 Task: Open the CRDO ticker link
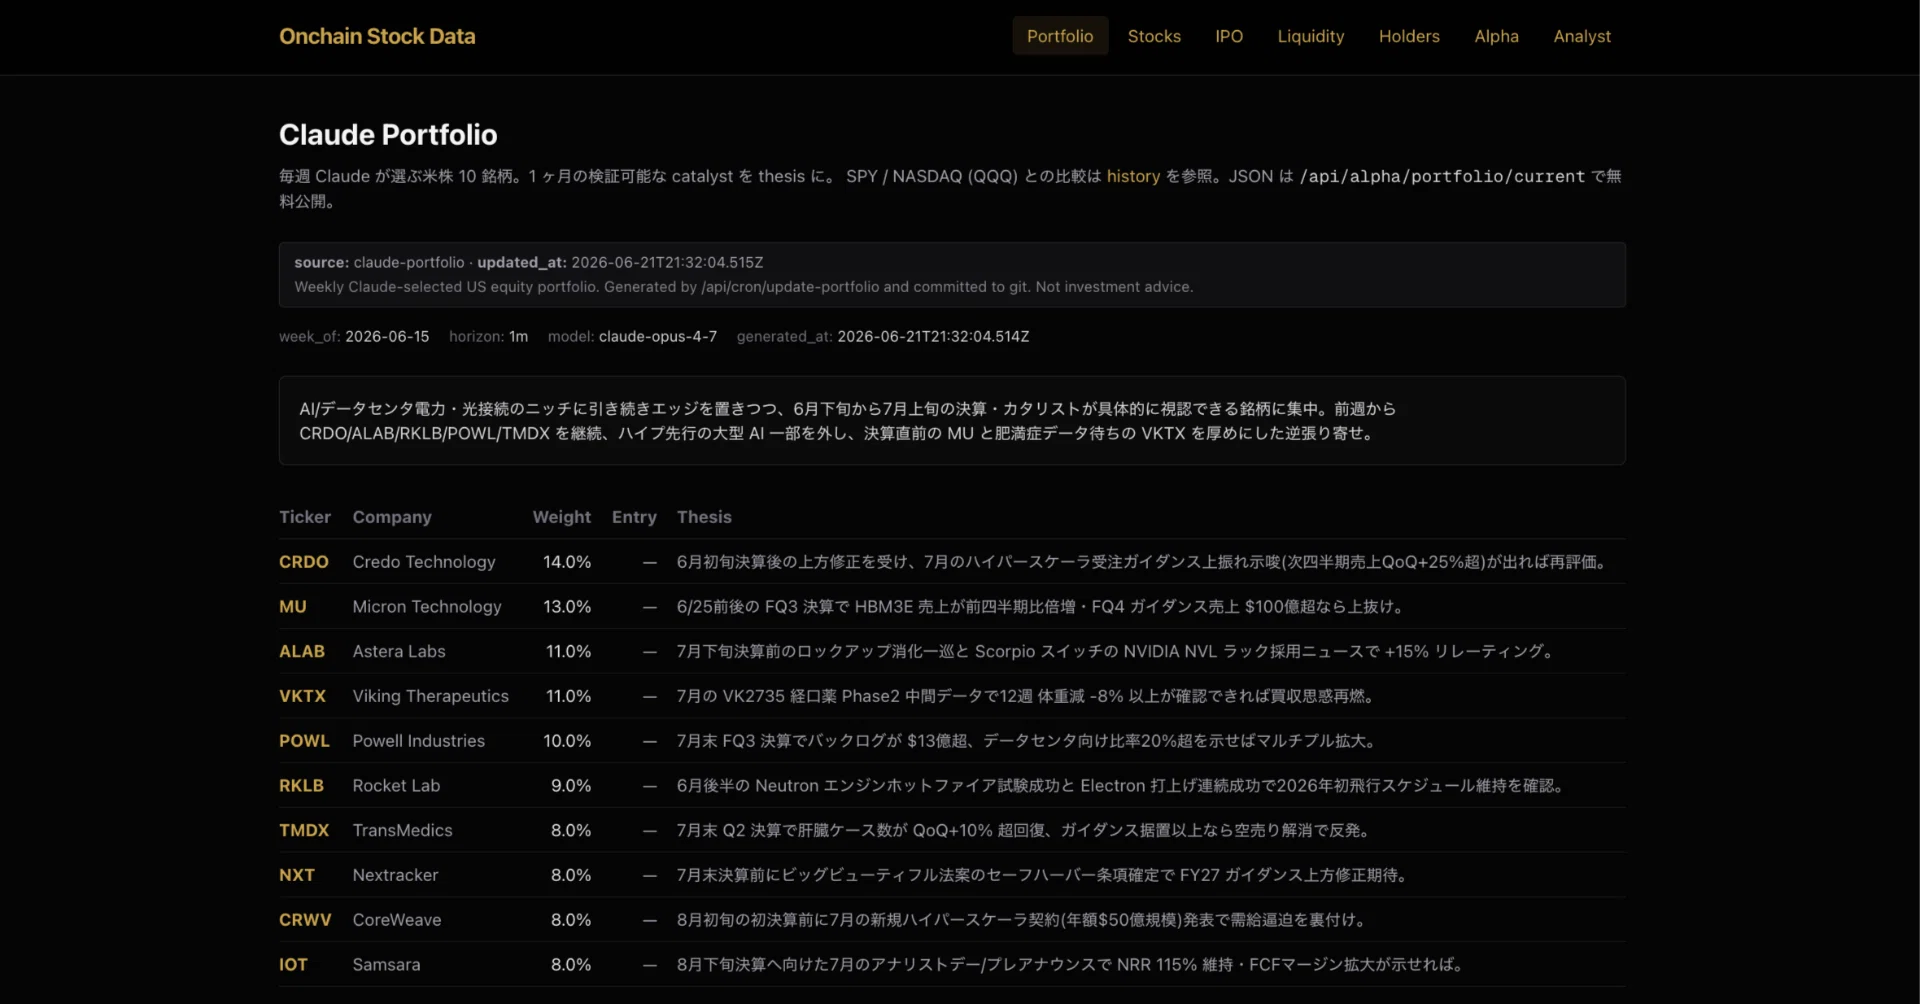[x=304, y=562]
